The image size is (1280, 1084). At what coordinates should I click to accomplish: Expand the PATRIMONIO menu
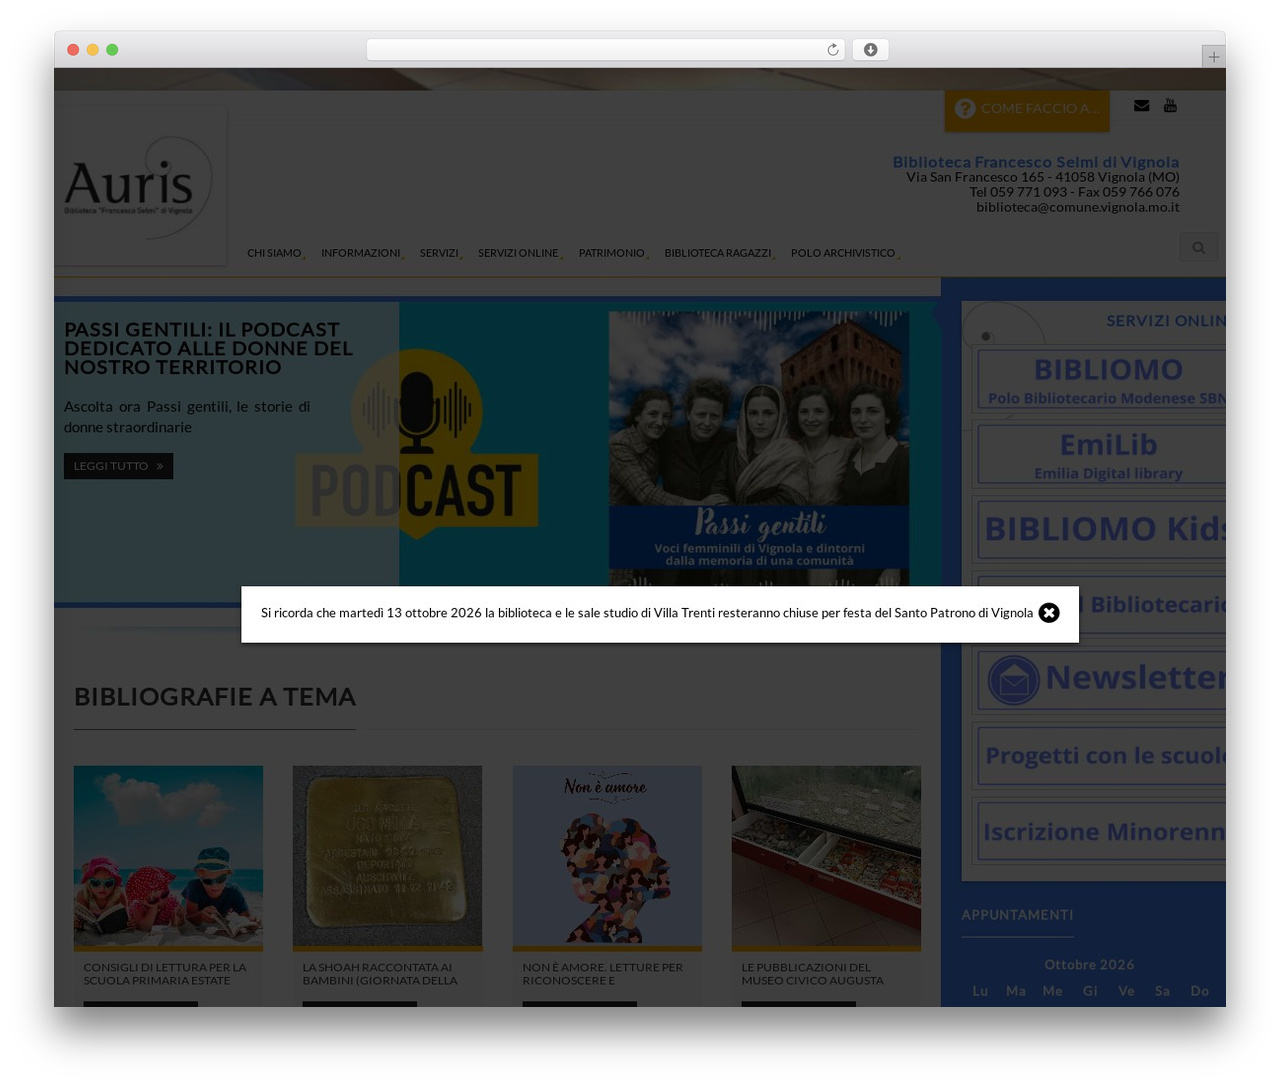[x=613, y=253]
